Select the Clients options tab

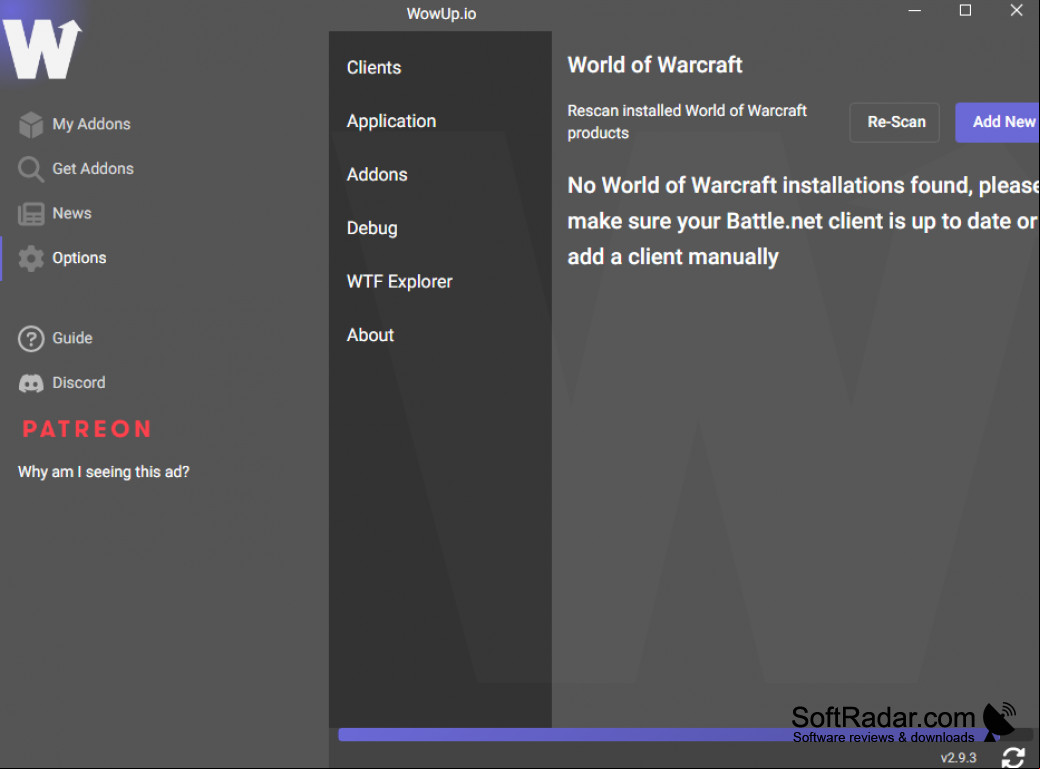click(374, 68)
